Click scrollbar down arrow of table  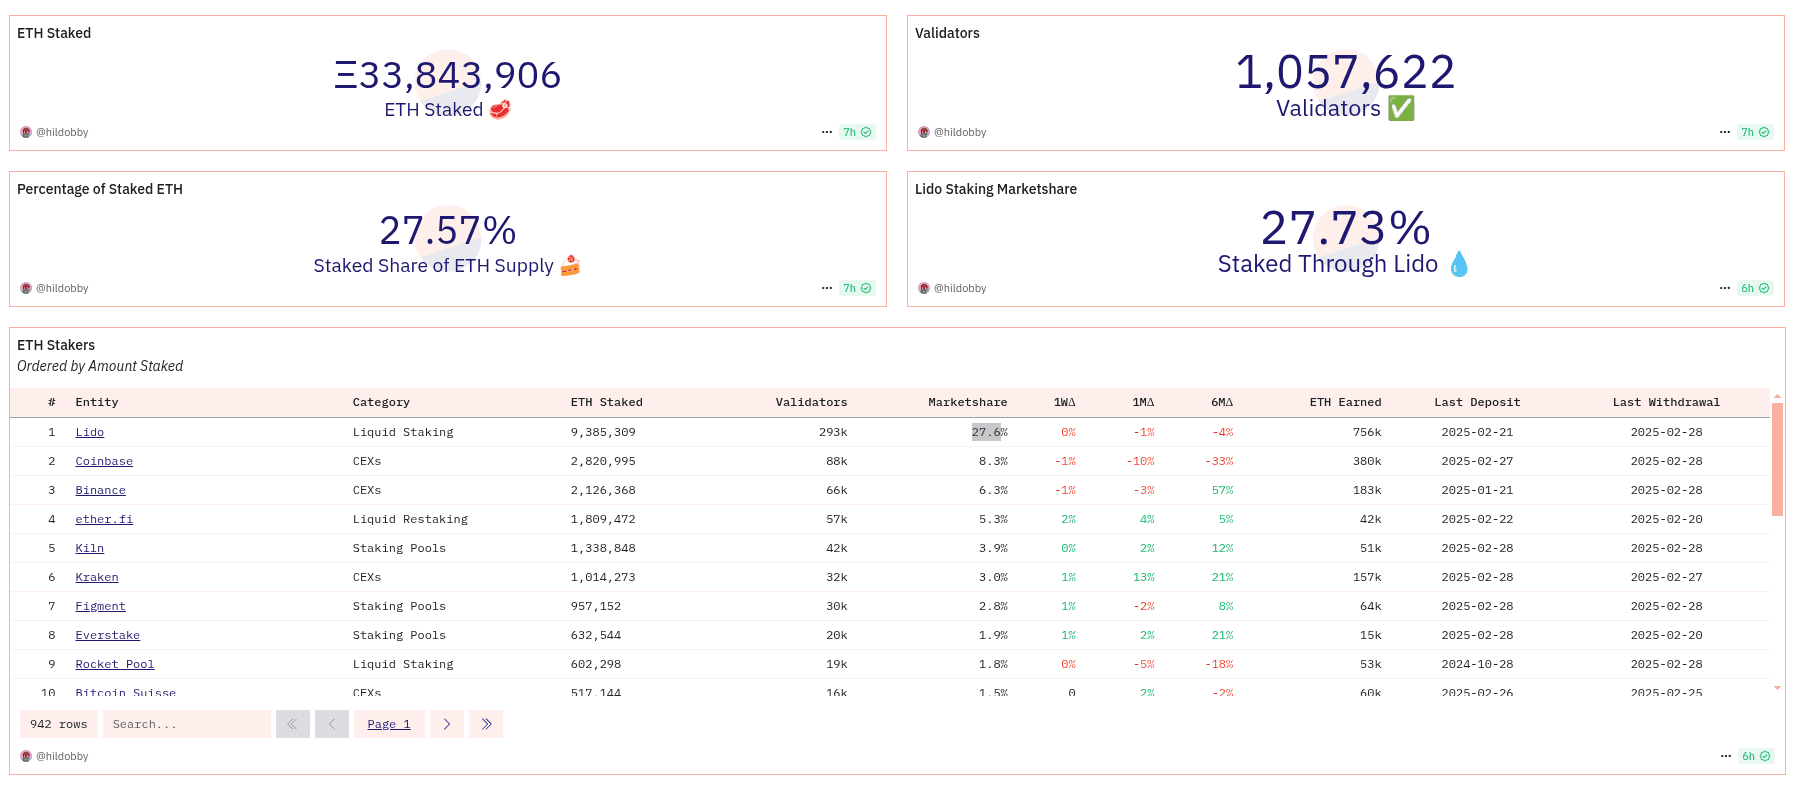pyautogui.click(x=1777, y=688)
